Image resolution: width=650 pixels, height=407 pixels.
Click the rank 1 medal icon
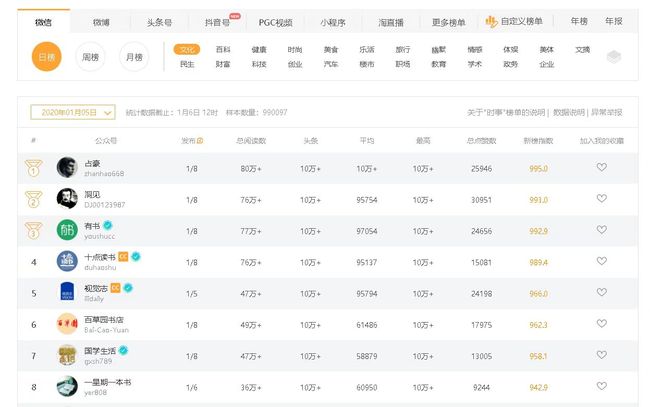34,168
